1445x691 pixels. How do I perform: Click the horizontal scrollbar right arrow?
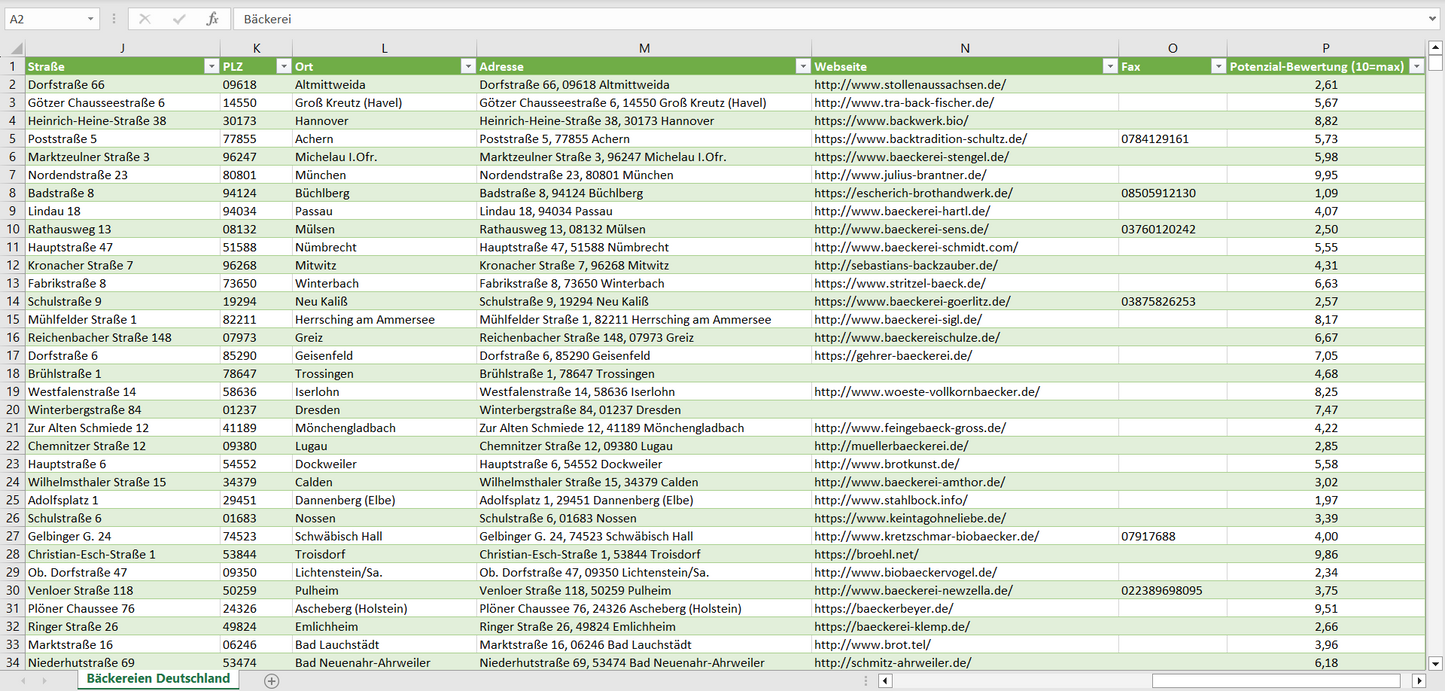(1418, 680)
